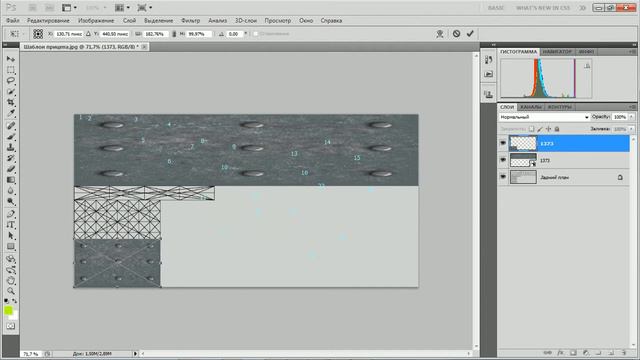Open the opacity slider arrow

click(631, 117)
